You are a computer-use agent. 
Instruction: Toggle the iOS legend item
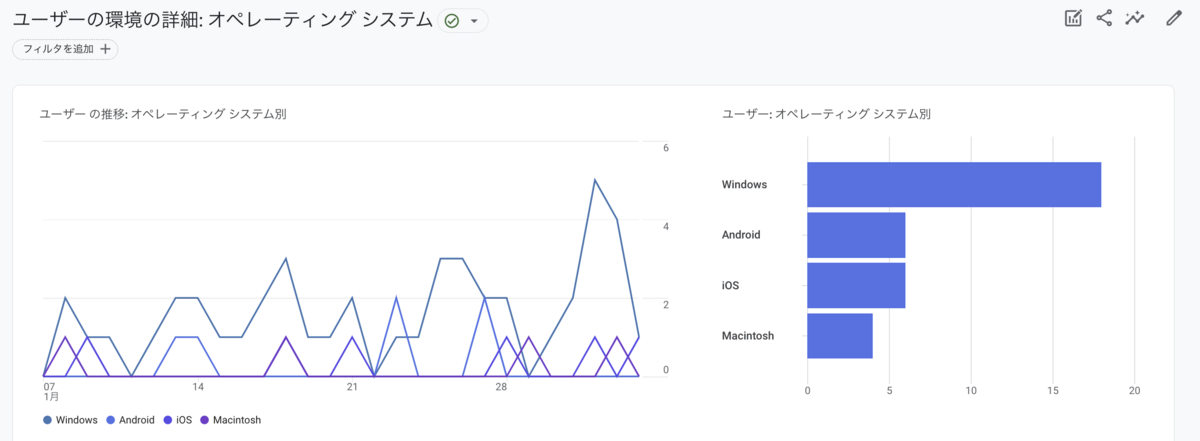click(x=177, y=420)
